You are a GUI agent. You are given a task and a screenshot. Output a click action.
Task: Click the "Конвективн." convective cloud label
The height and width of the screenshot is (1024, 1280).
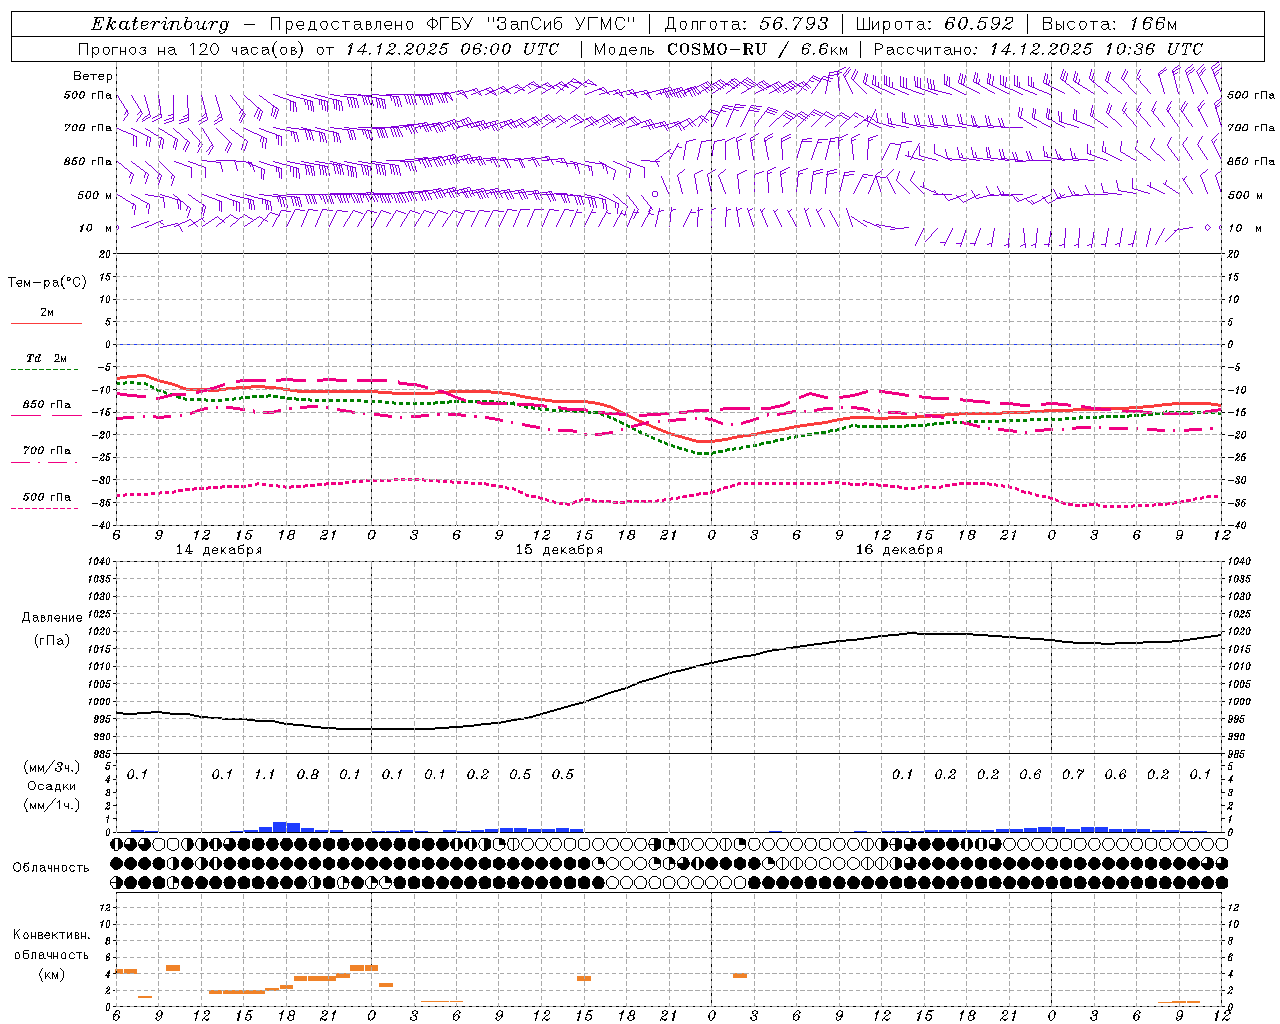click(51, 935)
